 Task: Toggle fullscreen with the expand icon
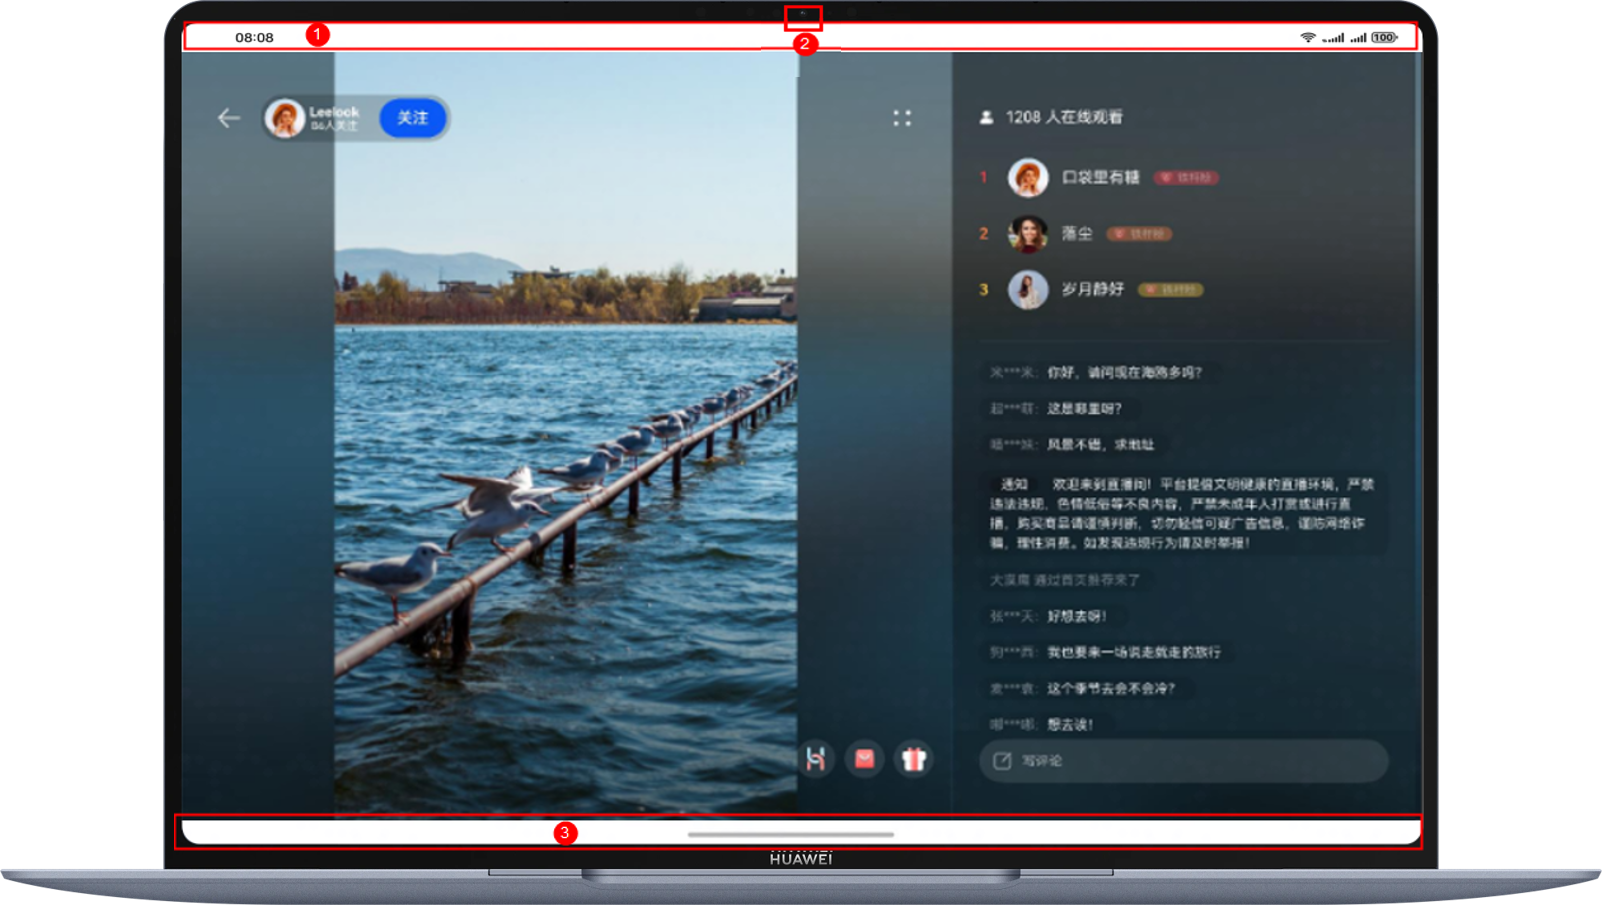tap(904, 117)
